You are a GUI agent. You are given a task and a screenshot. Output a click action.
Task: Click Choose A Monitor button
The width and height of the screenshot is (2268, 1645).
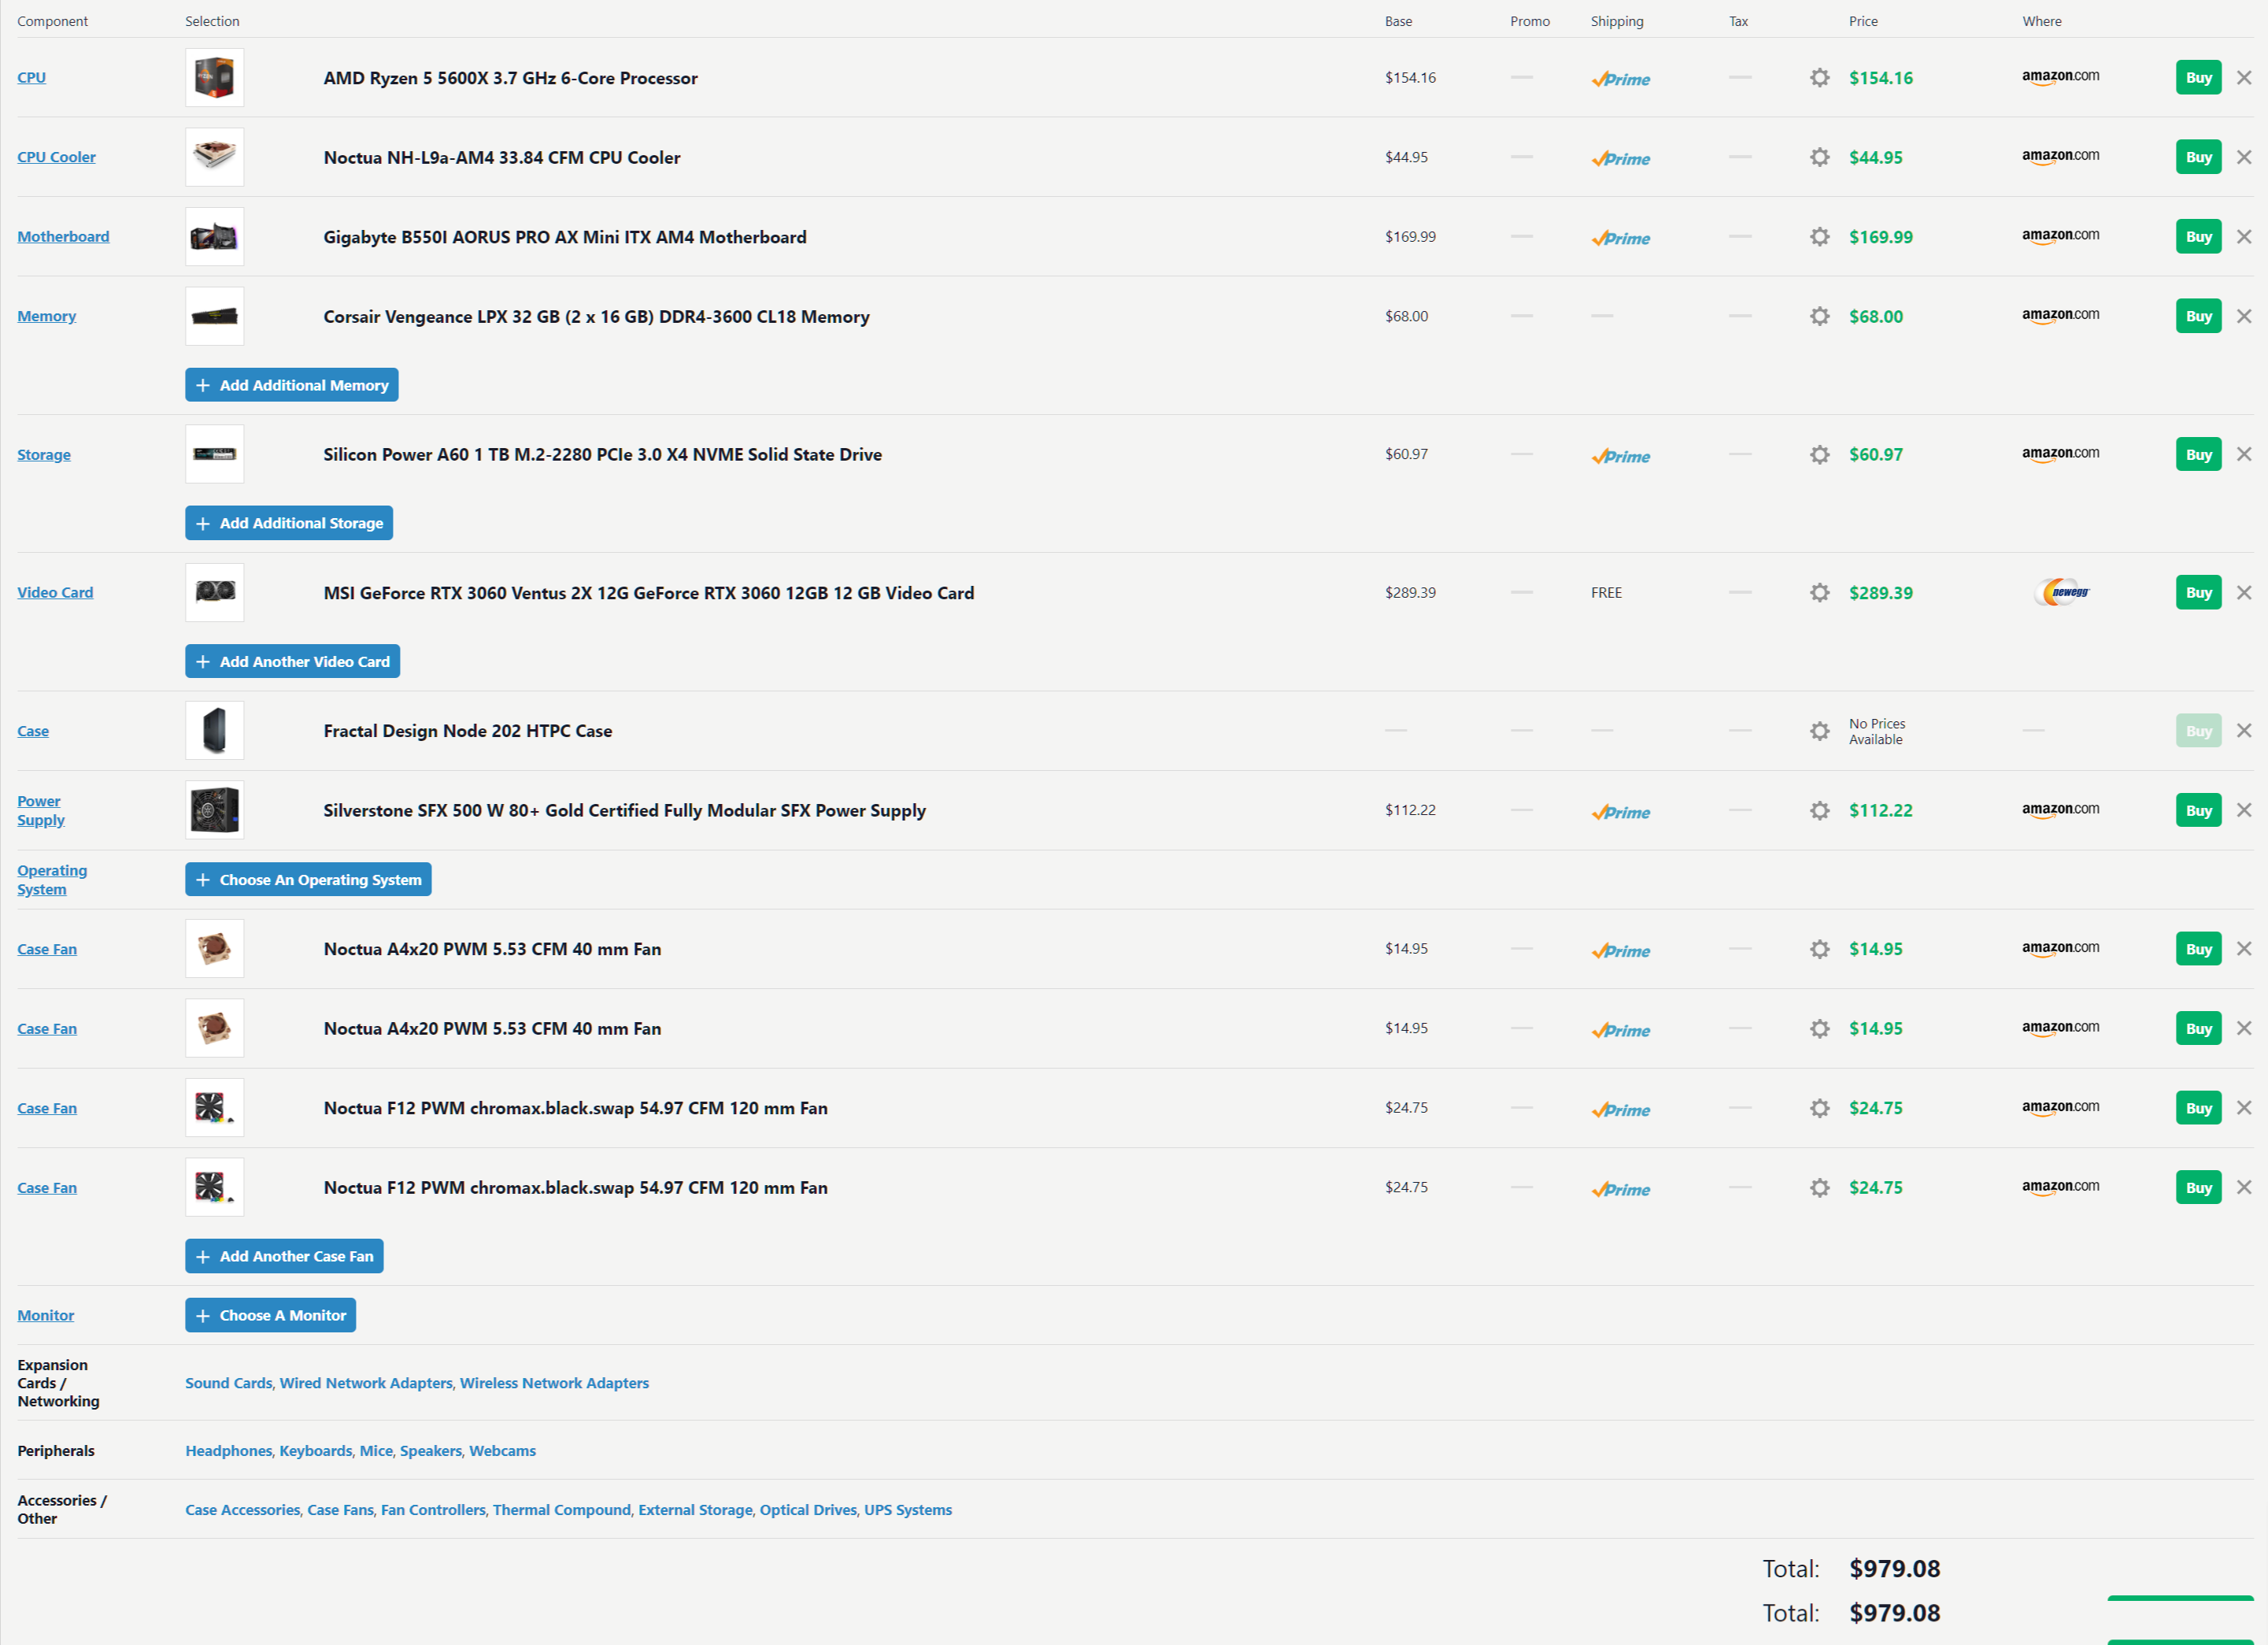coord(271,1316)
